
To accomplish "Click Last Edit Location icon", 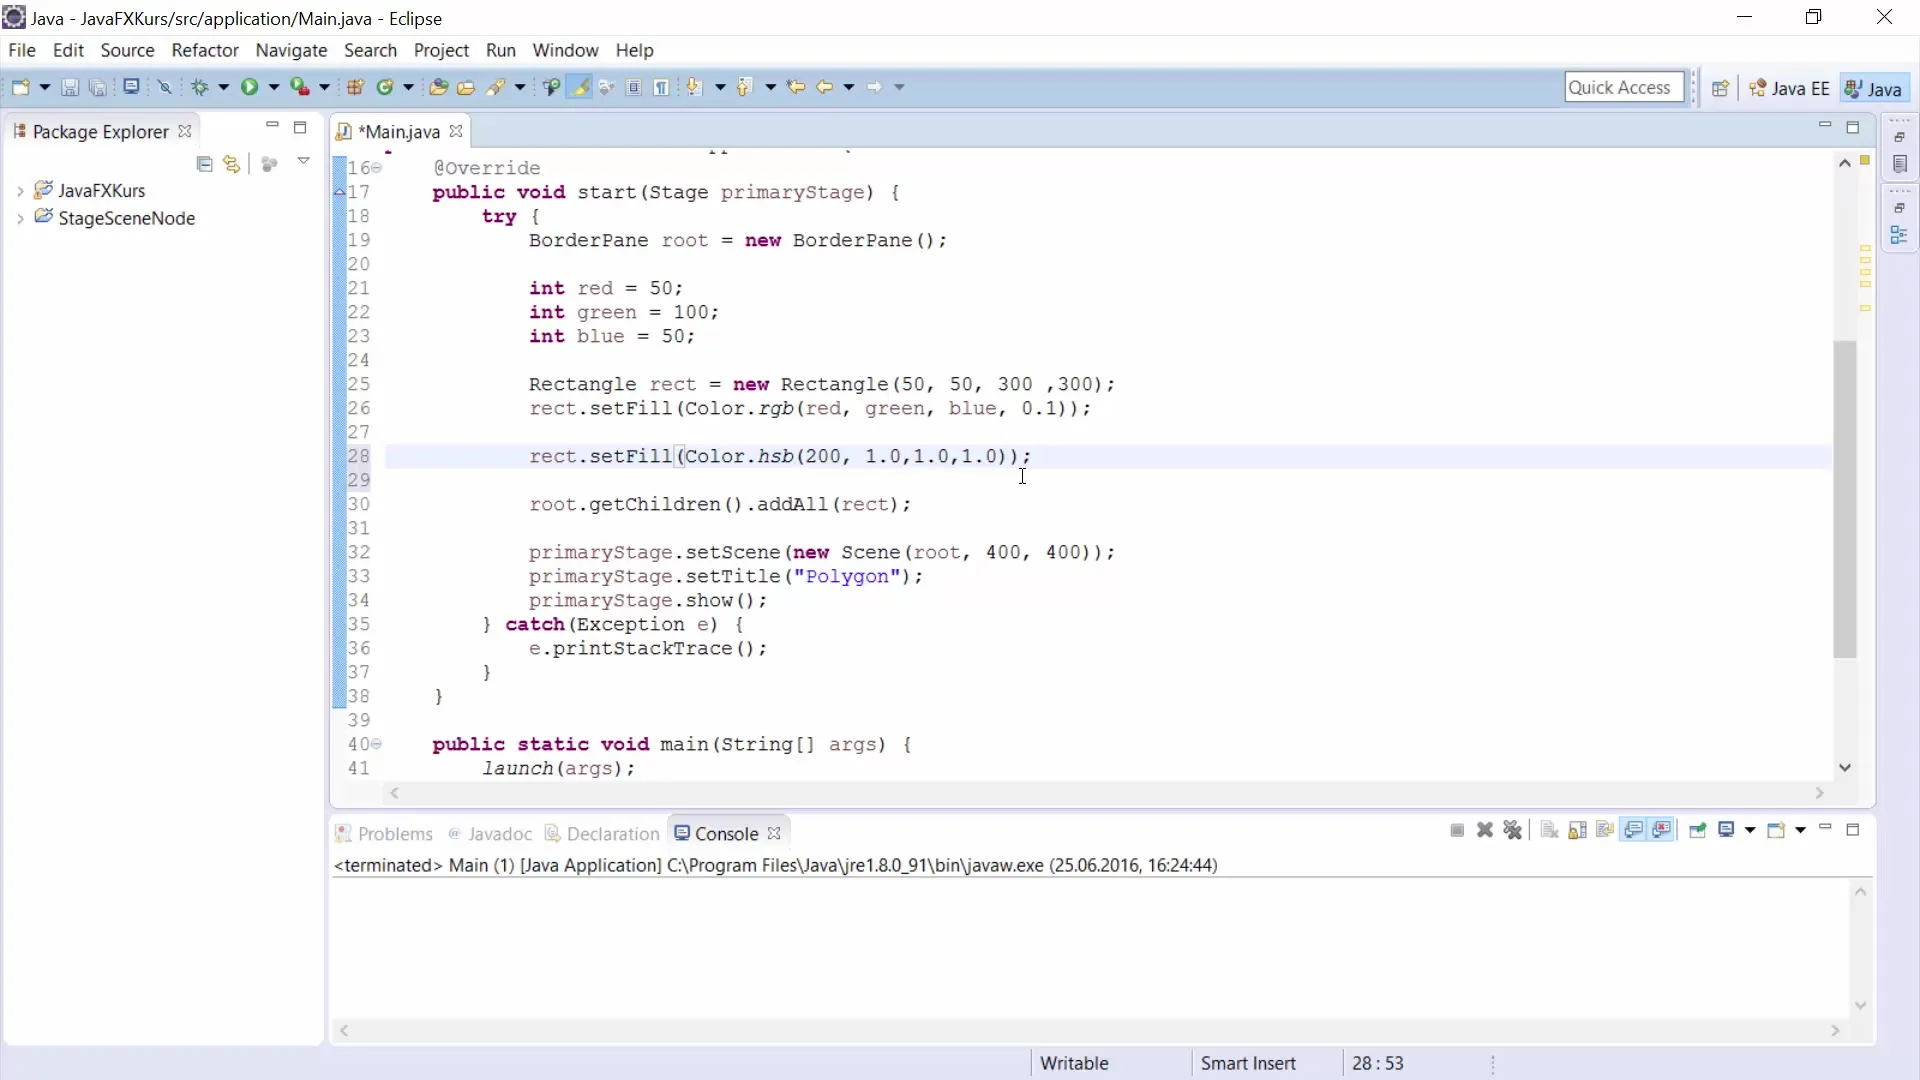I will 796,87.
